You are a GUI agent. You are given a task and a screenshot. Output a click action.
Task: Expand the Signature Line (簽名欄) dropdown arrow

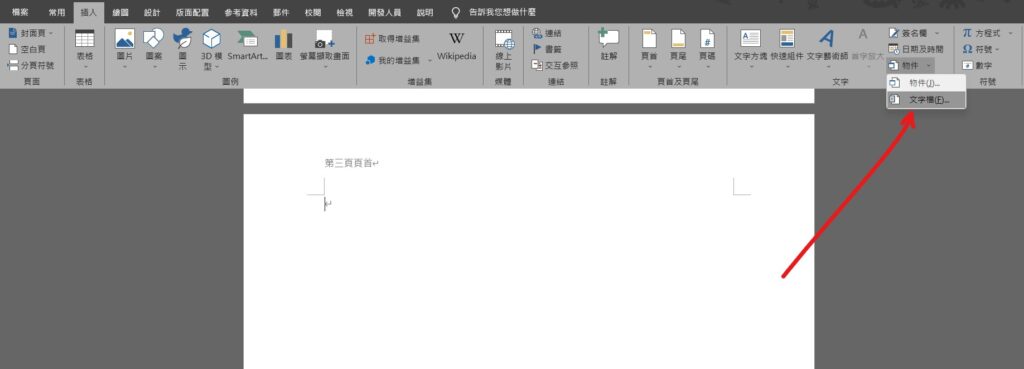936,33
